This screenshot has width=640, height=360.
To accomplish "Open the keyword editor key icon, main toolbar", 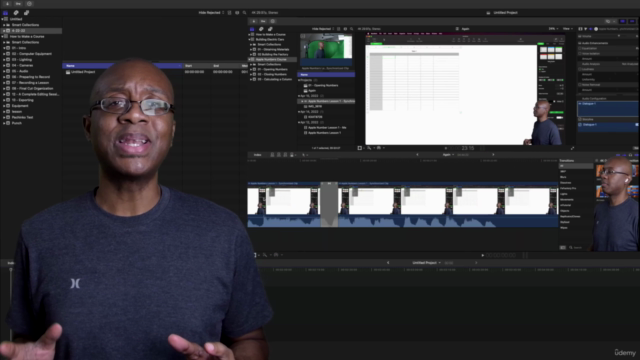I will click(18, 4).
